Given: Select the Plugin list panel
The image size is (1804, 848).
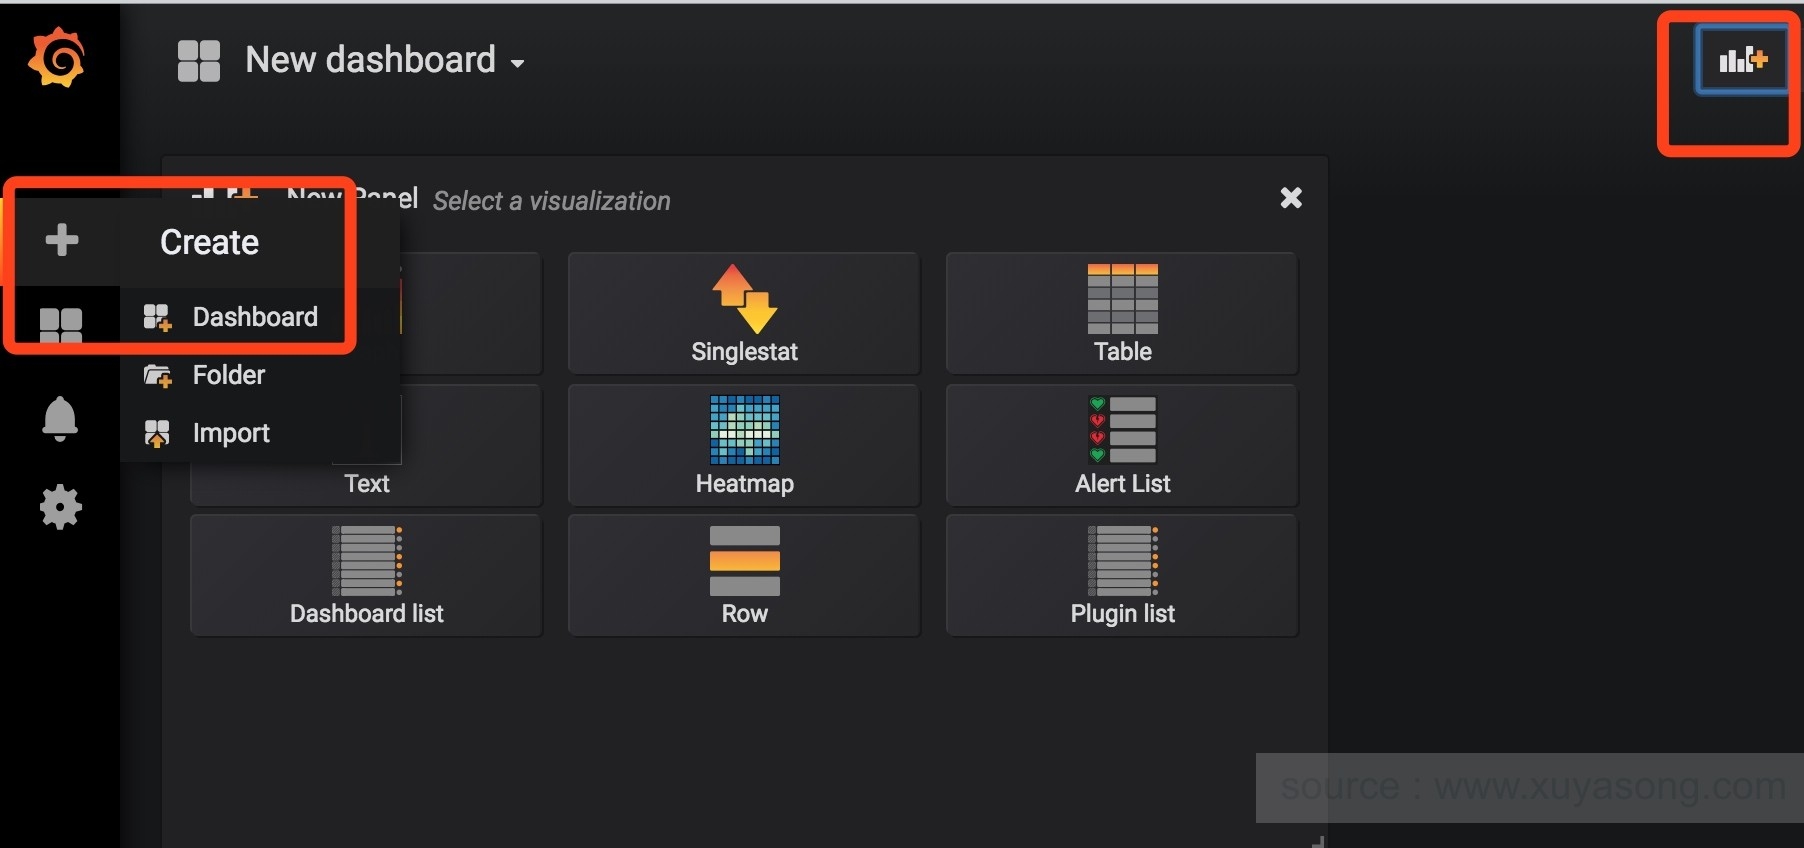Looking at the screenshot, I should pyautogui.click(x=1122, y=575).
